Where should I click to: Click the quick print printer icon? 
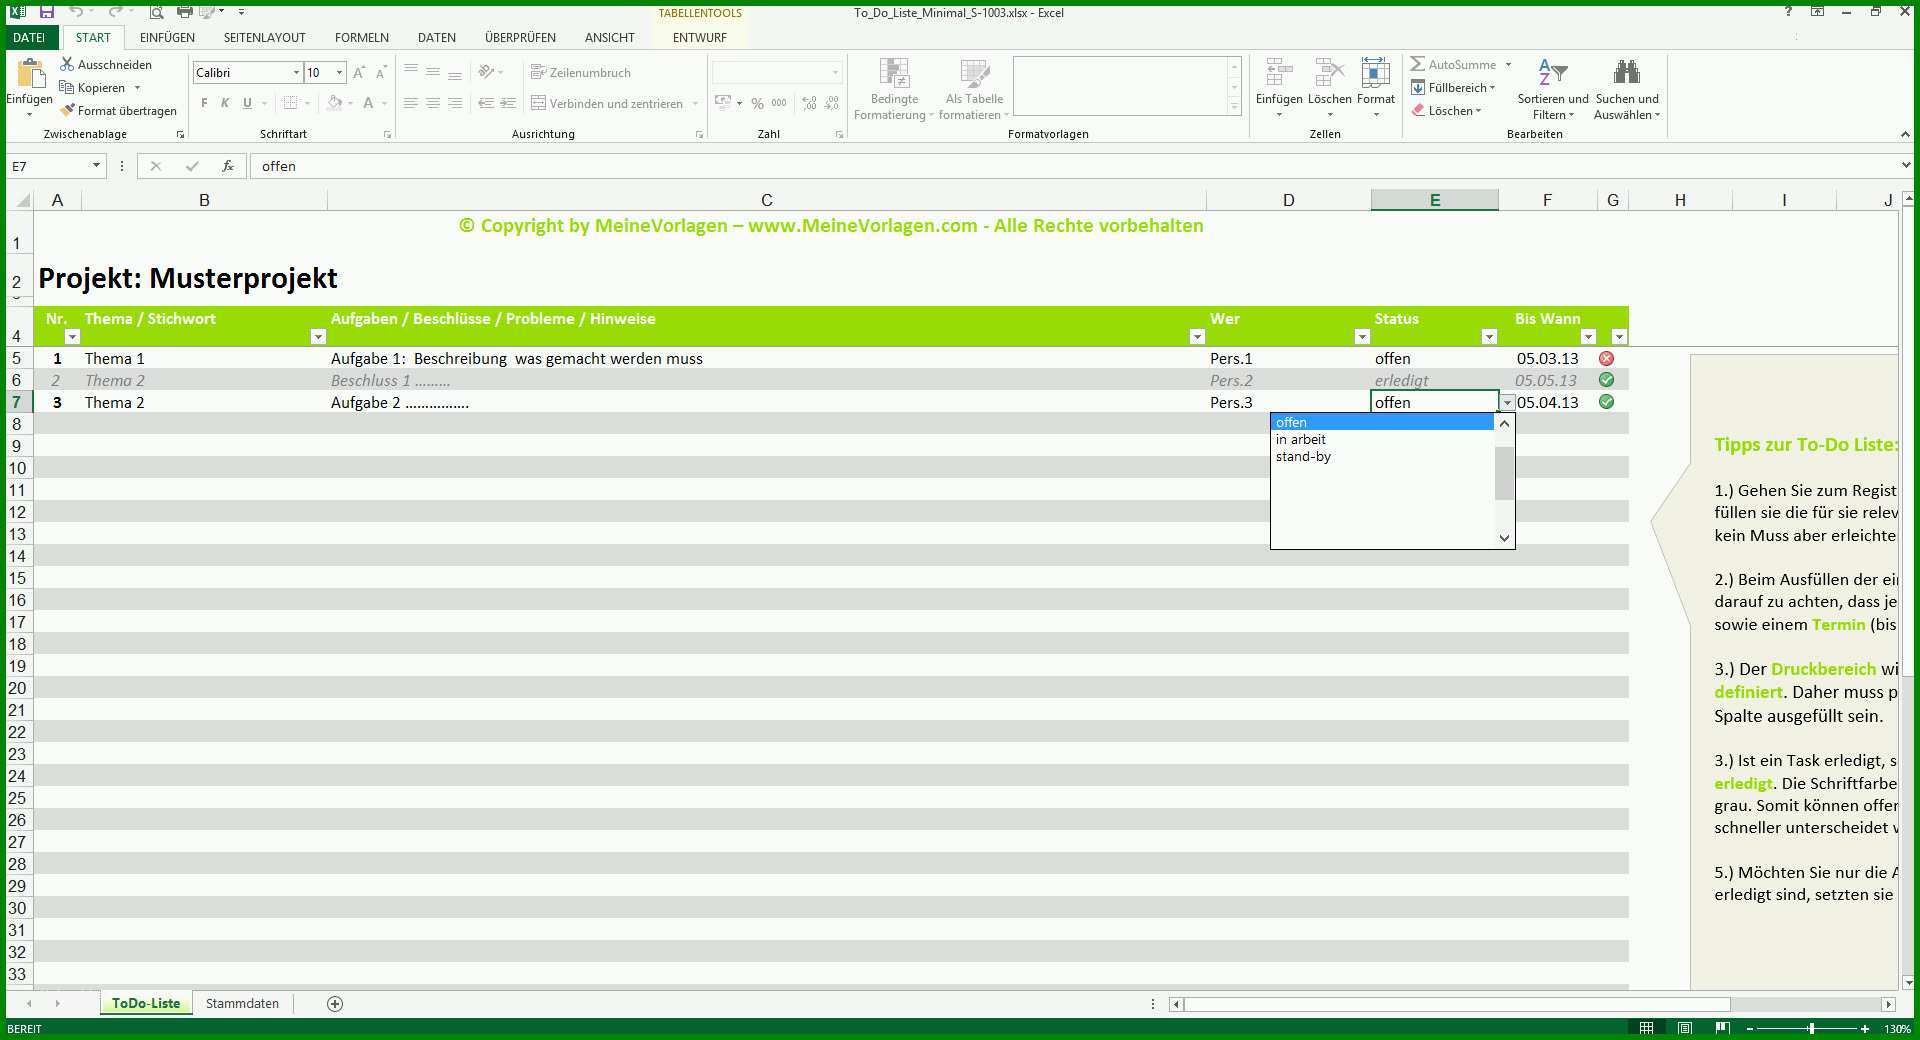pyautogui.click(x=184, y=12)
